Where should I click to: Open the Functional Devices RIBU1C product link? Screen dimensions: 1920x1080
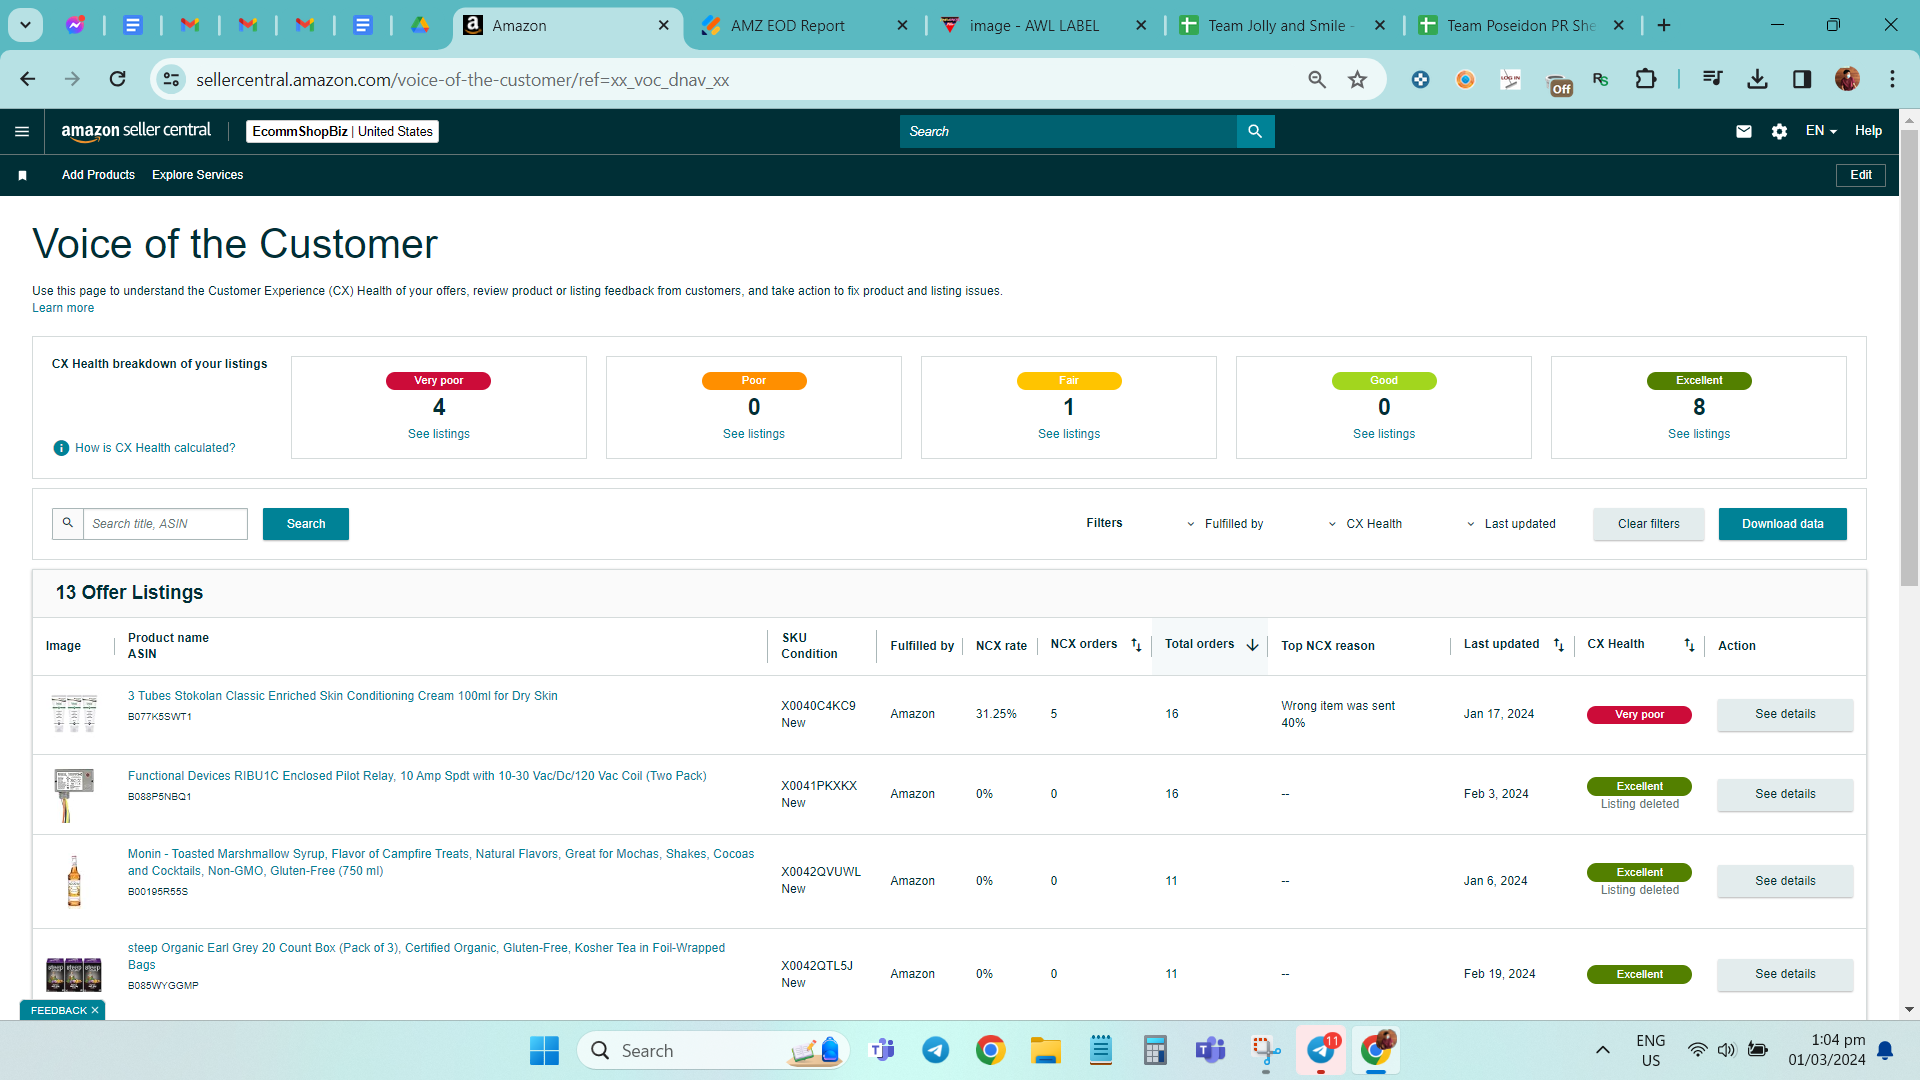tap(417, 776)
